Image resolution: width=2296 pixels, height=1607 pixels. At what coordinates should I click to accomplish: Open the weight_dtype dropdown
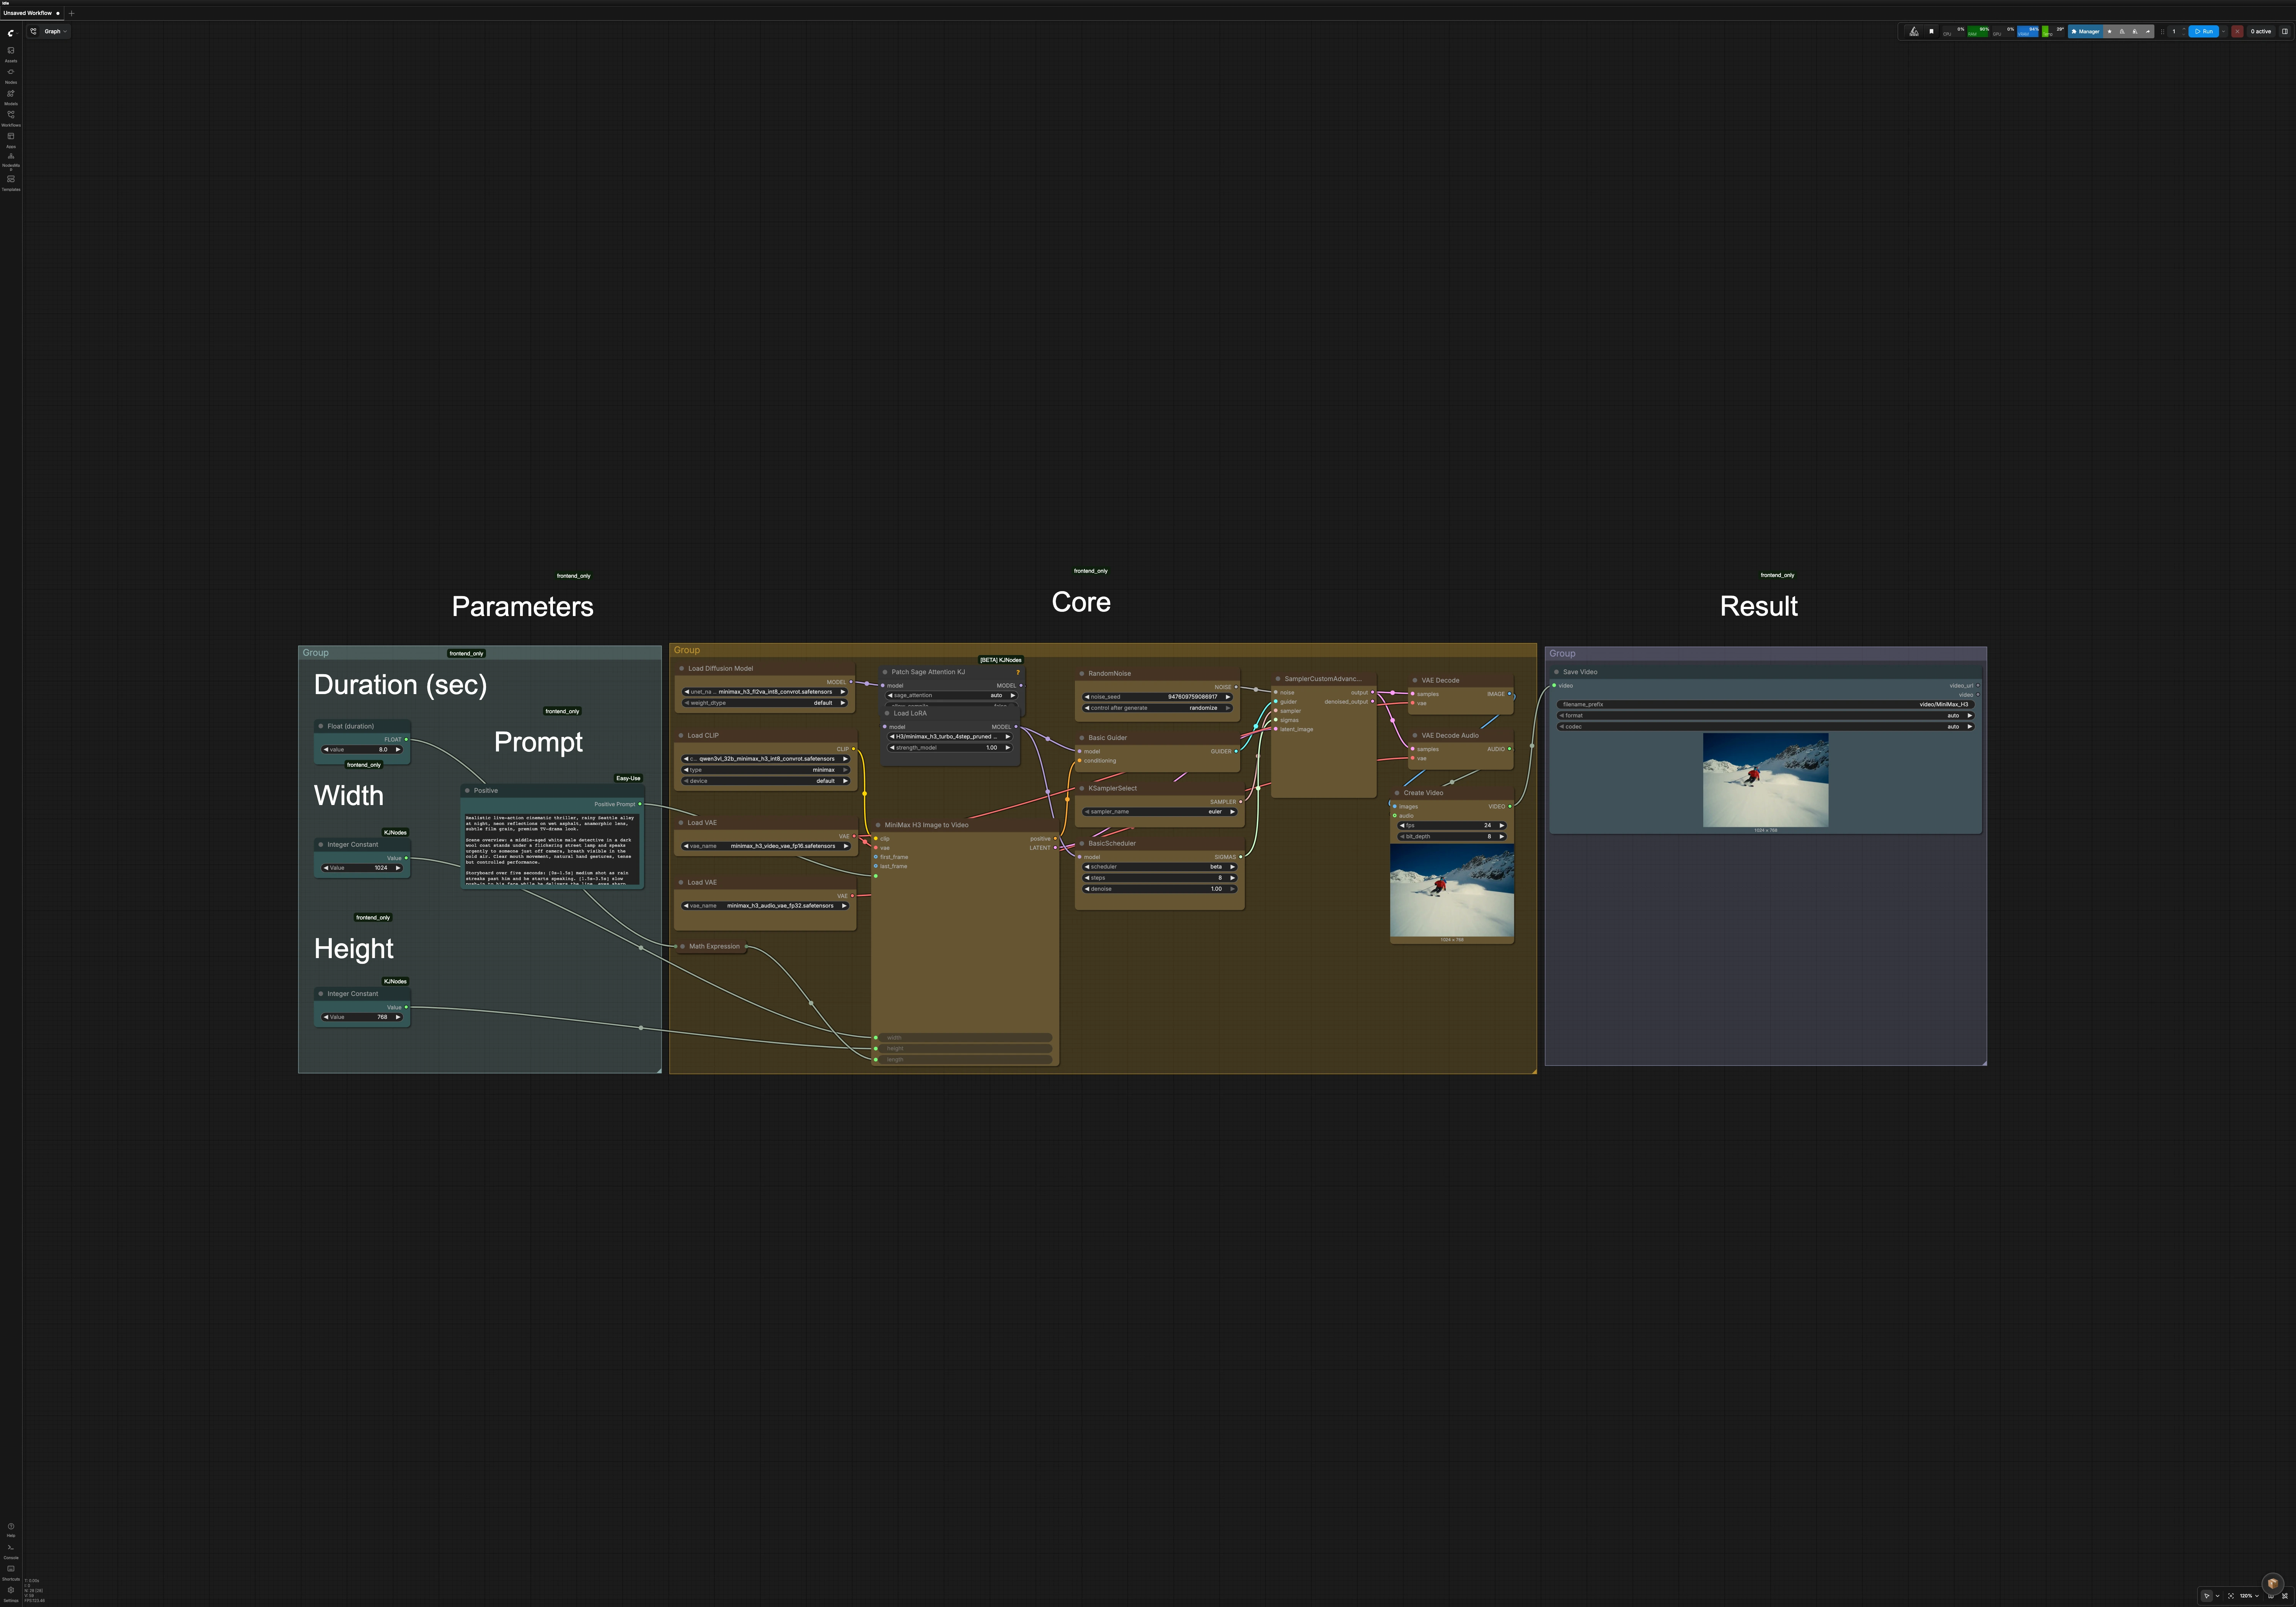765,703
